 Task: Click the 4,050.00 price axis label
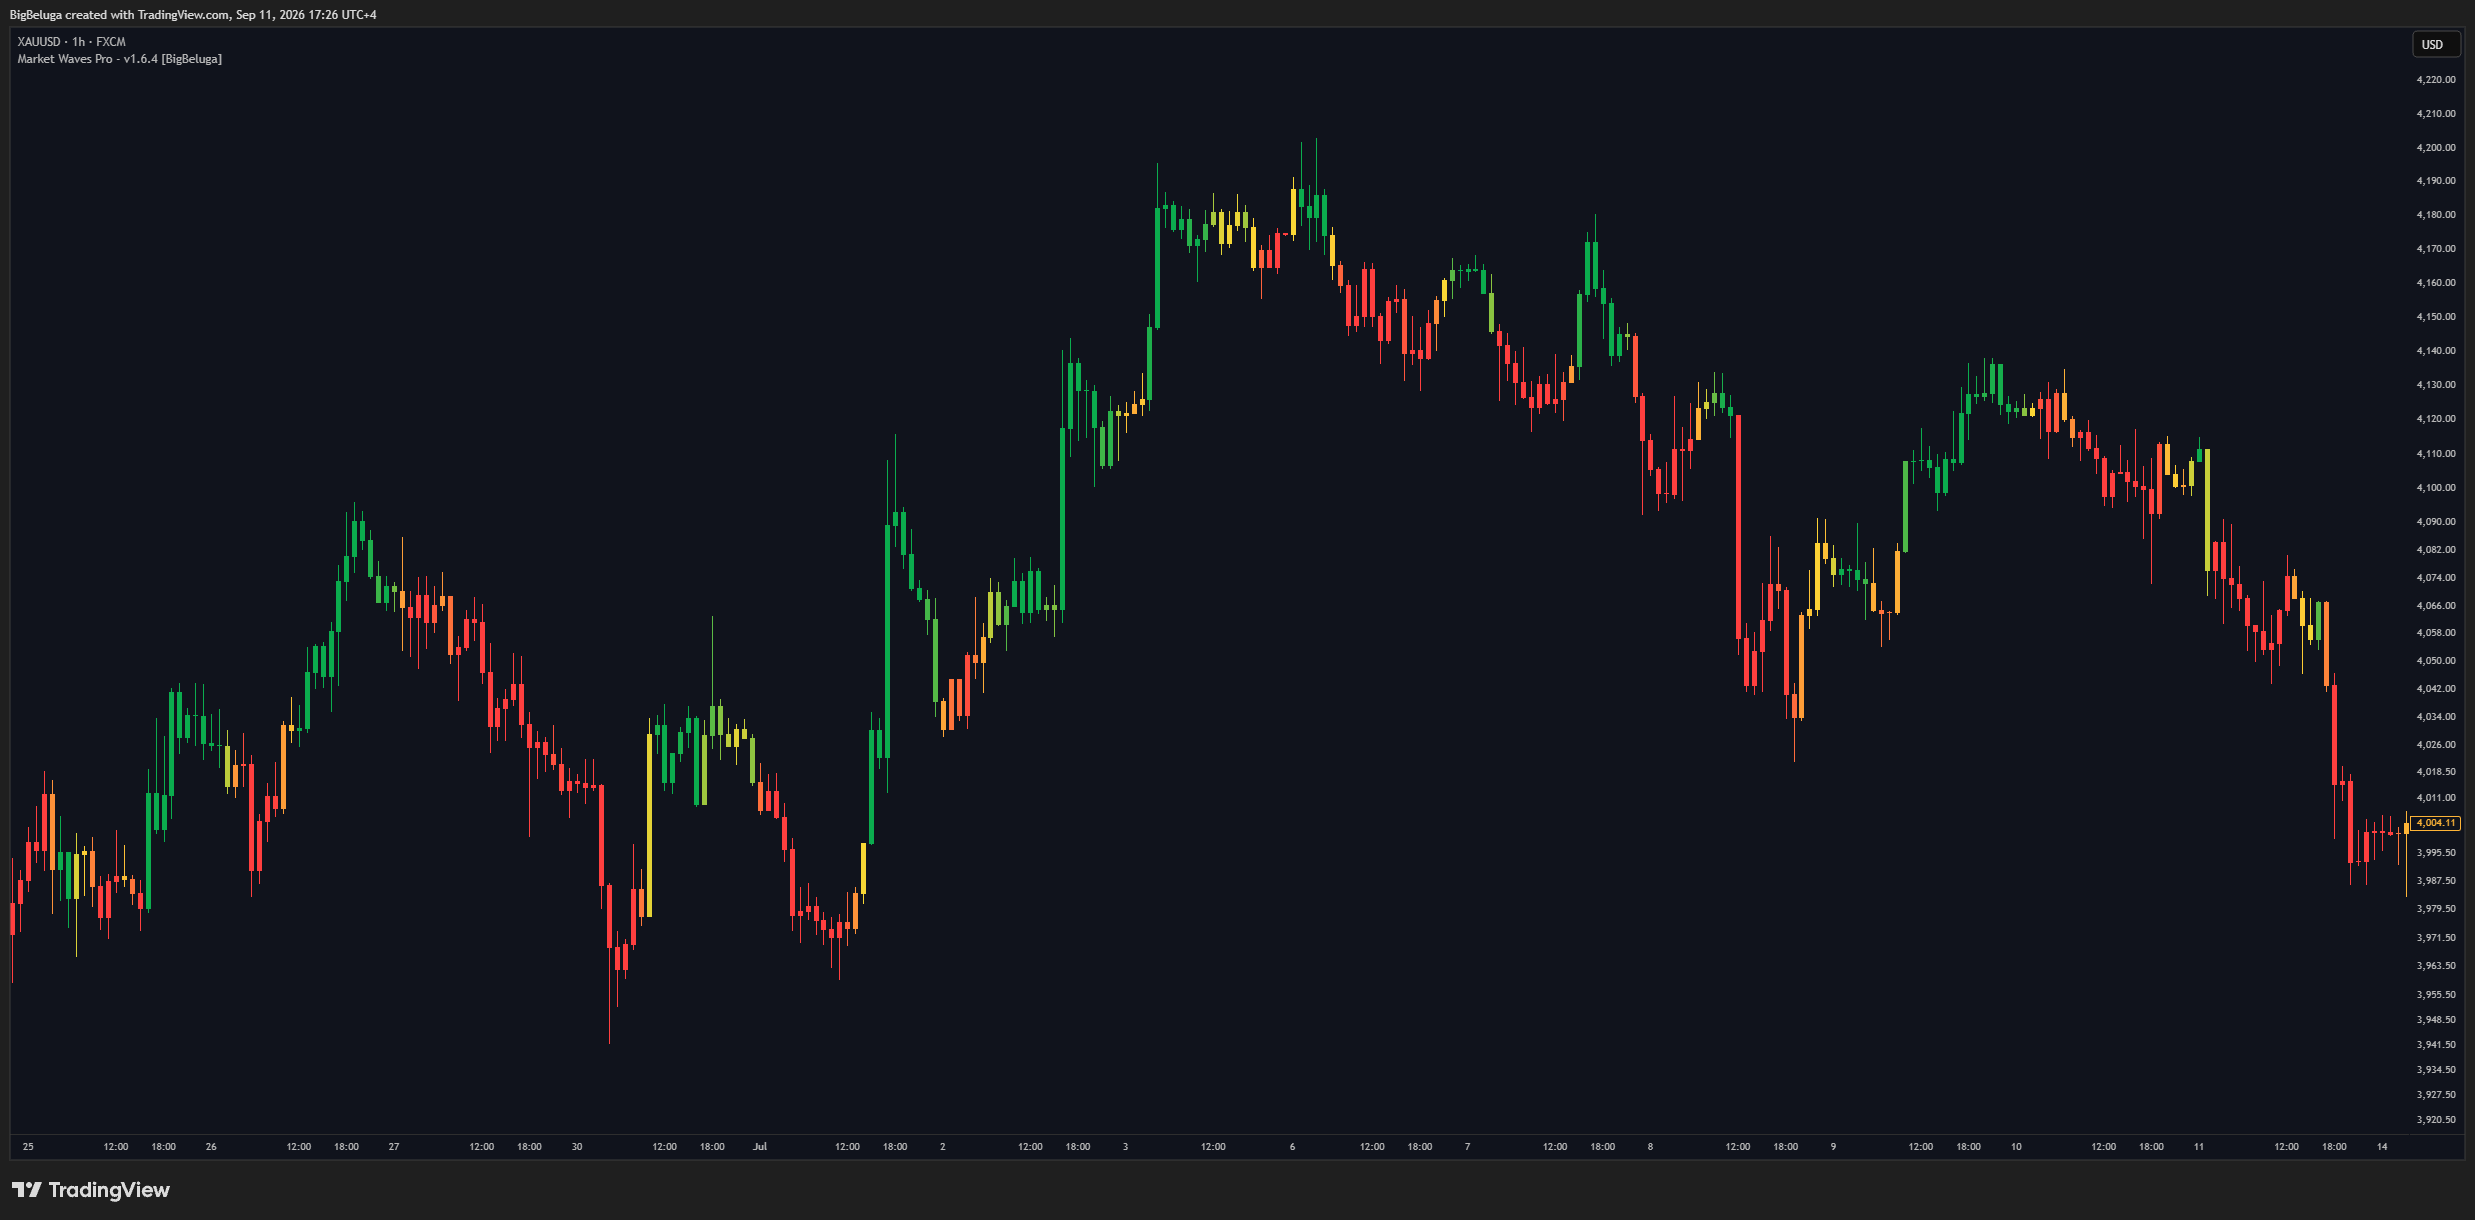2436,661
